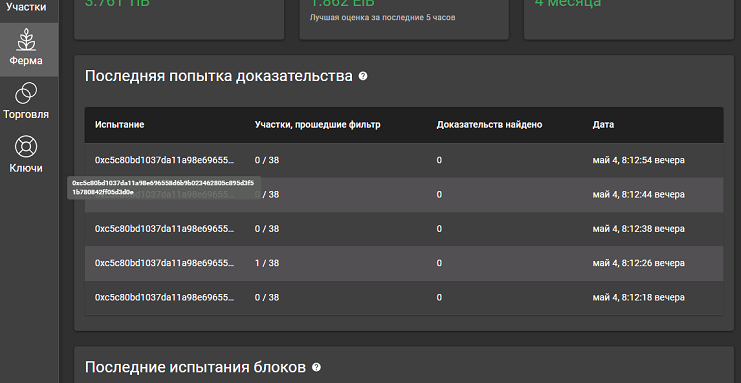Open the Ферма section in the sidebar
Viewport: 741px width, 383px height.
click(x=29, y=50)
